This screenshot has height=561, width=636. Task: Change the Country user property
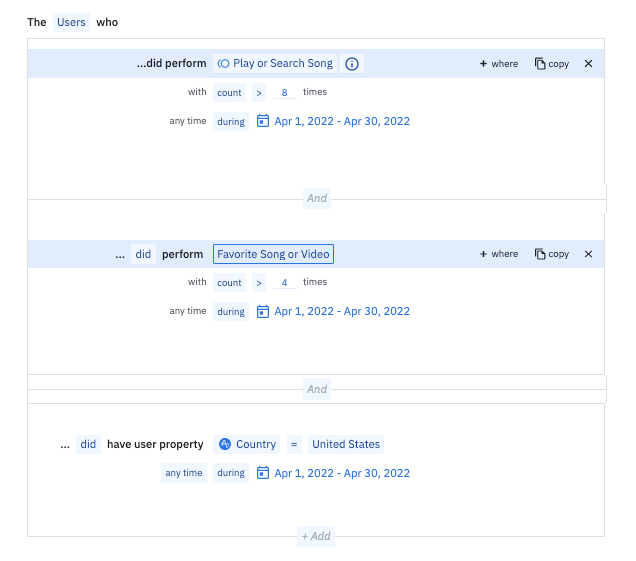click(x=247, y=444)
